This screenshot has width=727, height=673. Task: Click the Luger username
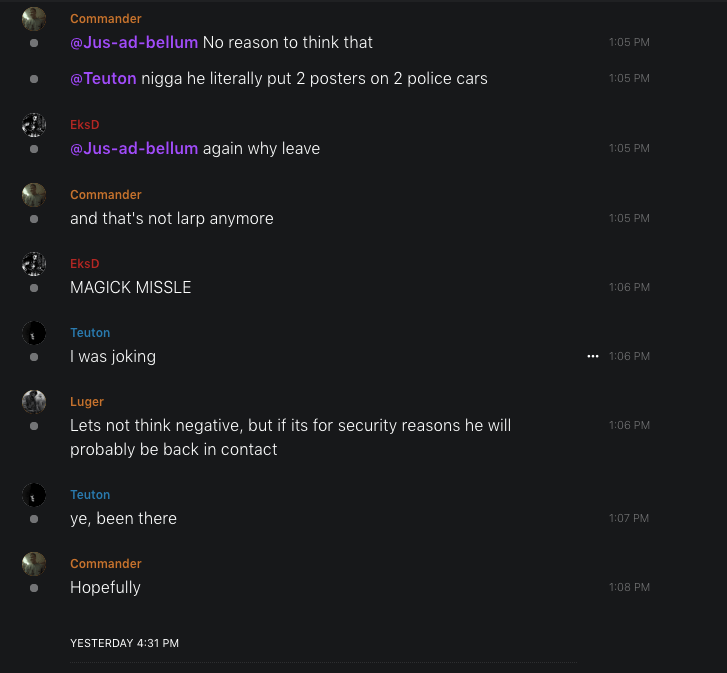pyautogui.click(x=87, y=402)
